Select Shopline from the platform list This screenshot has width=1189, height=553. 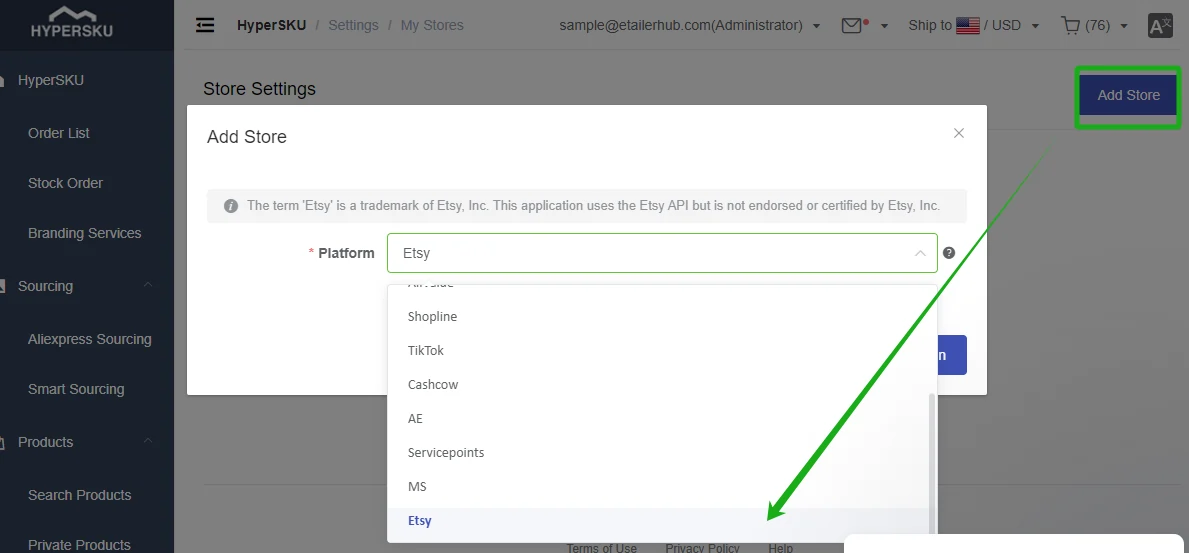pyautogui.click(x=658, y=316)
